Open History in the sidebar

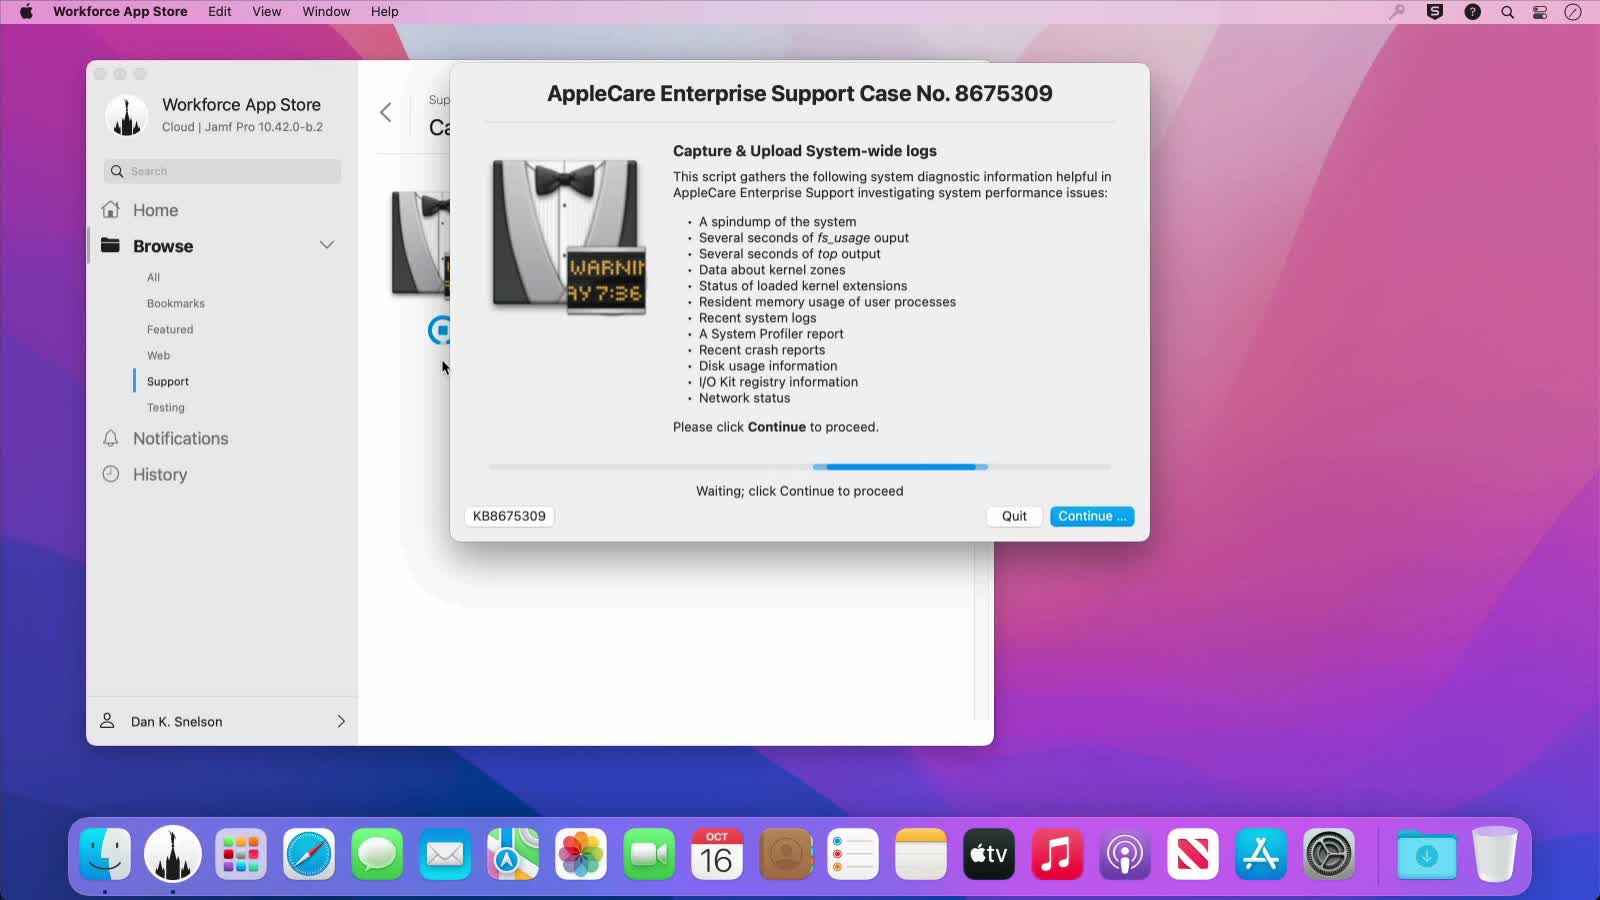click(x=159, y=474)
